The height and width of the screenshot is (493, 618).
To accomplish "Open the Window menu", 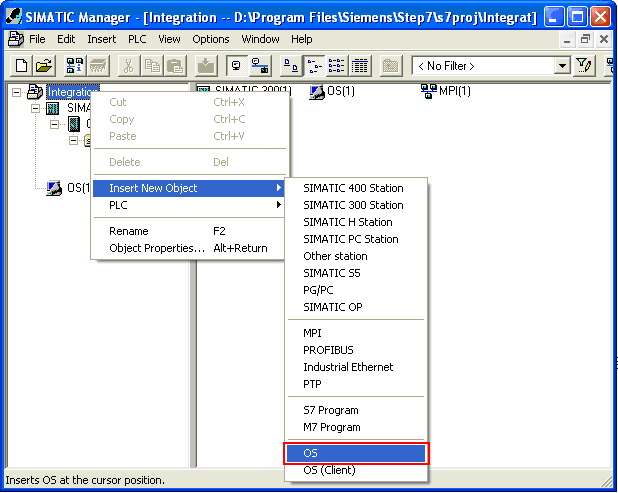I will coord(260,39).
